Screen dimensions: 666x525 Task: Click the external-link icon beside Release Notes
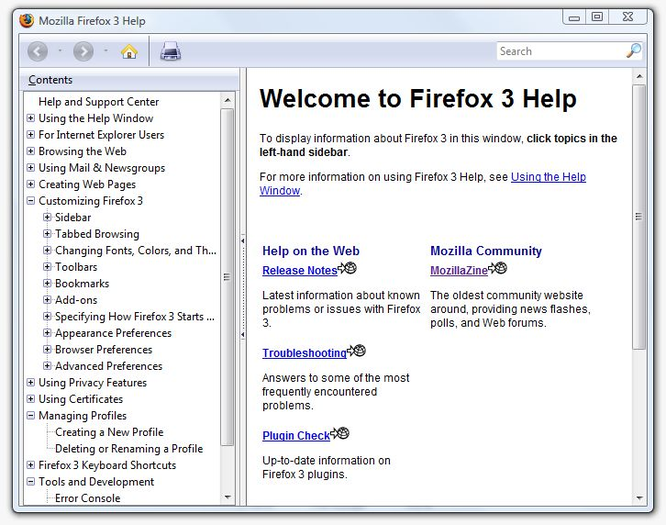[347, 268]
